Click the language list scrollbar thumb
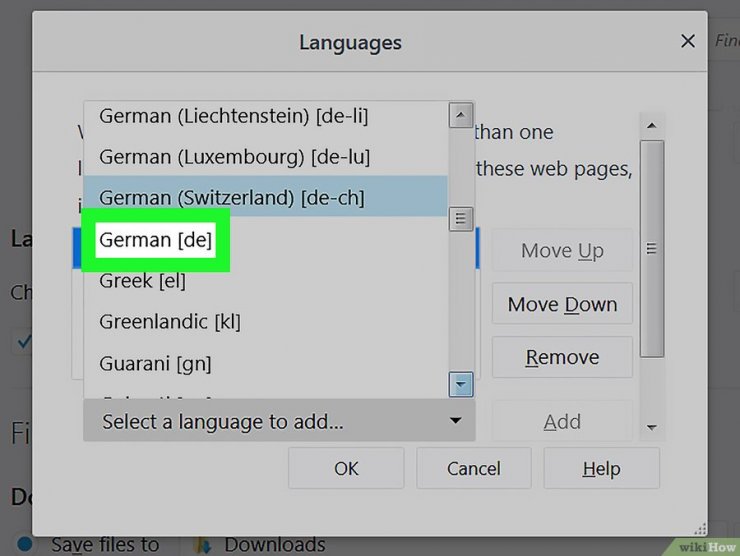Screen dimensions: 740x556 [460, 217]
